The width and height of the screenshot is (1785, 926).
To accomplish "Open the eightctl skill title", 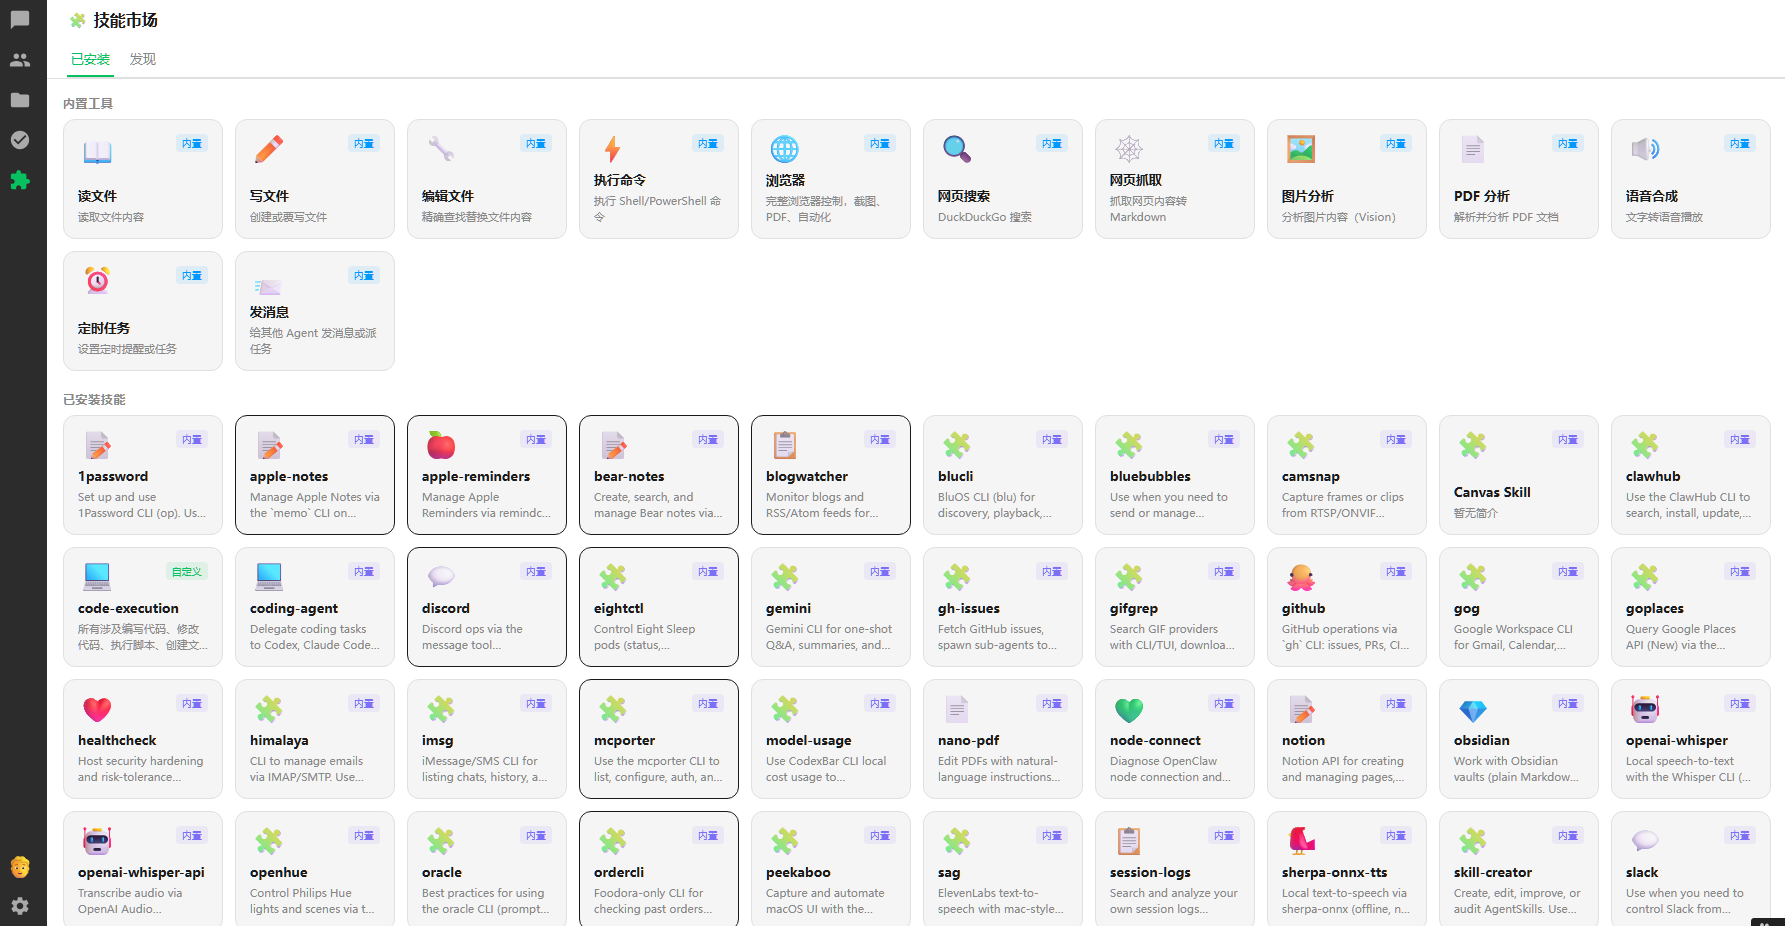I will pos(619,609).
